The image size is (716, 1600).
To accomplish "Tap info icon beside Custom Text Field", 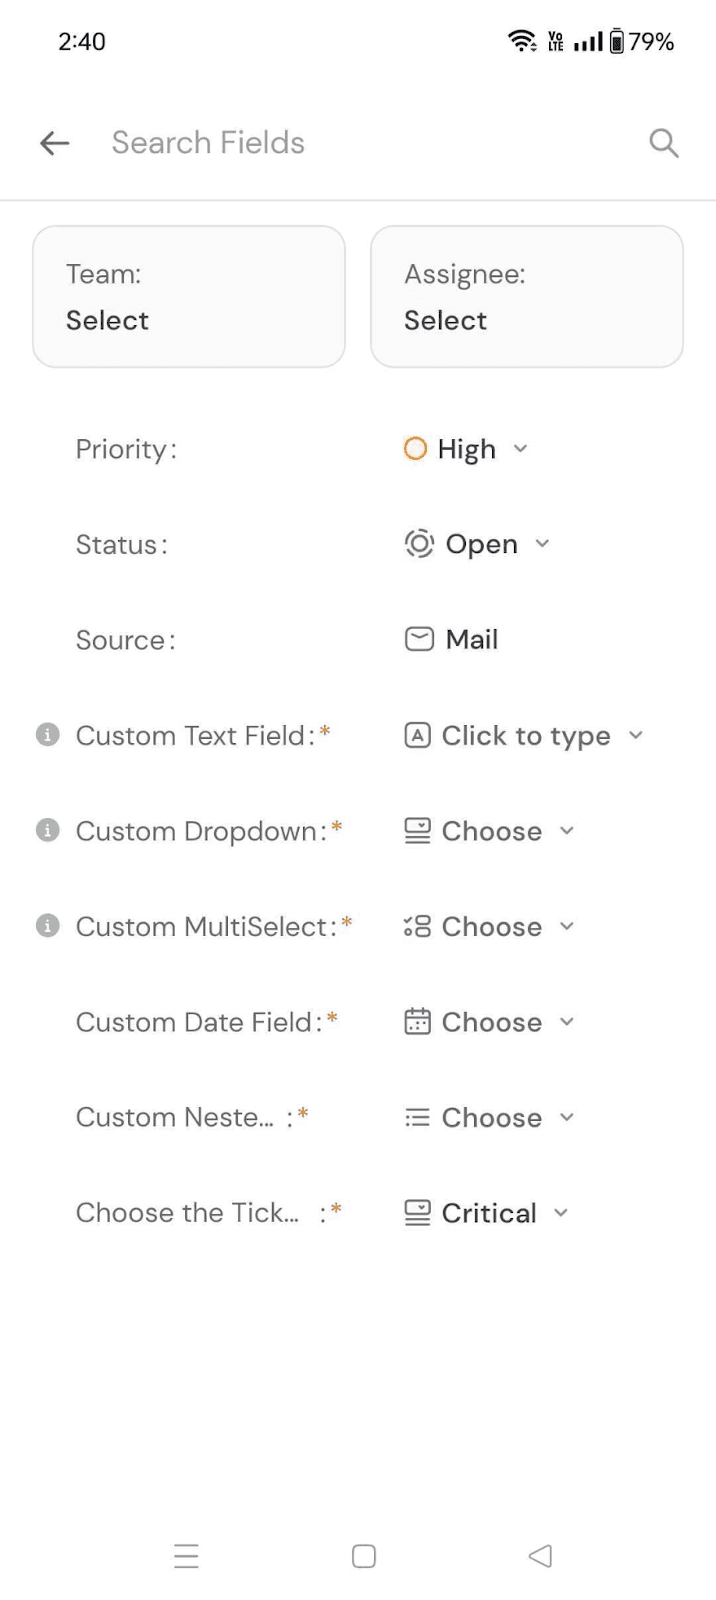I will pos(47,735).
